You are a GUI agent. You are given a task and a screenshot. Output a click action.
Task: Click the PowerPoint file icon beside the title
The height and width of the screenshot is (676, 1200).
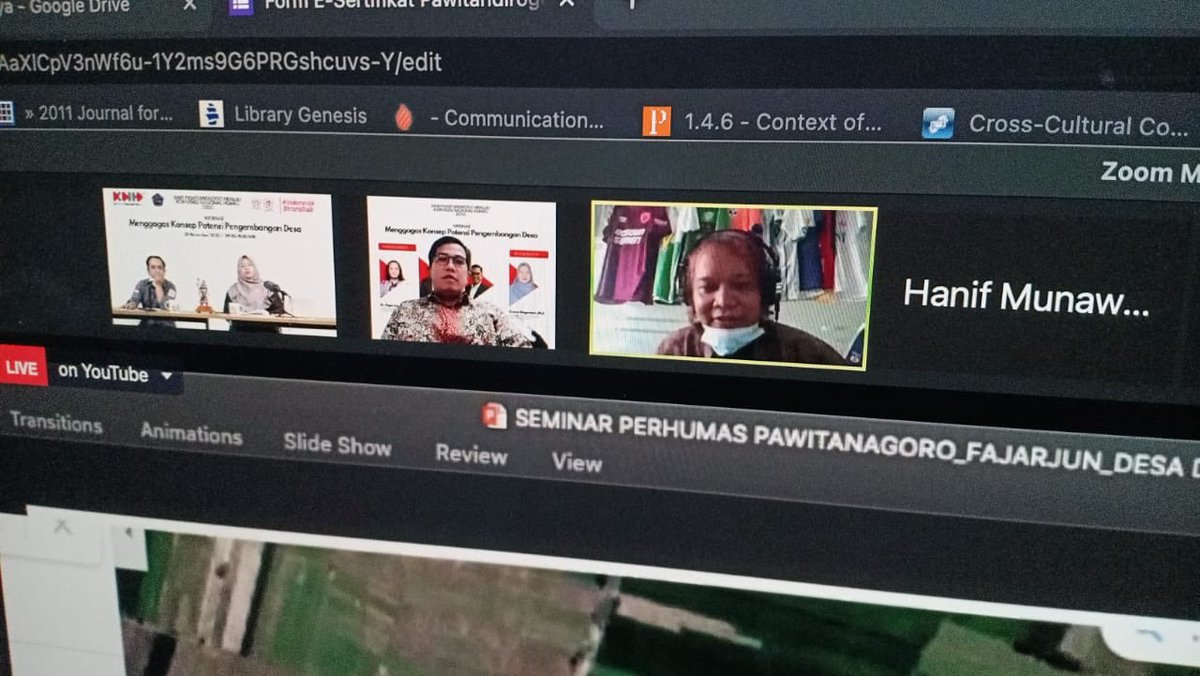[x=494, y=415]
